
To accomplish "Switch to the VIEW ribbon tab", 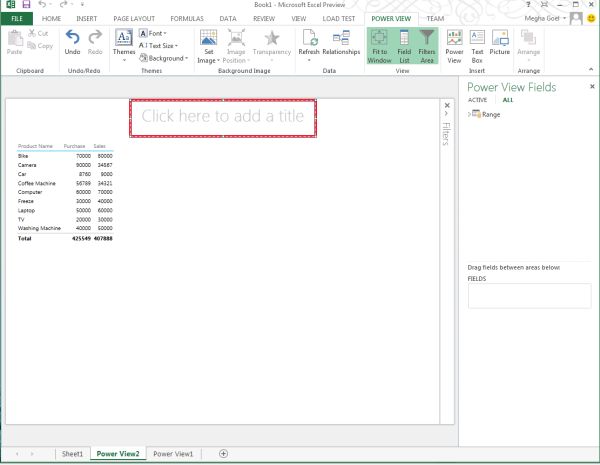I will click(x=298, y=19).
